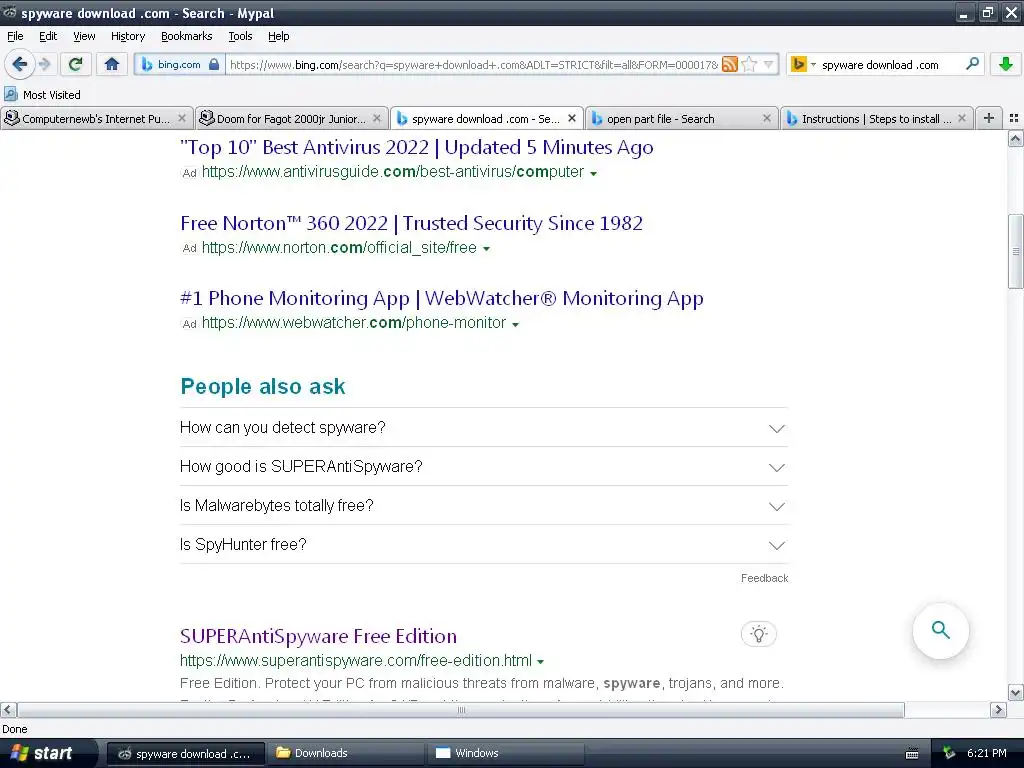Subscribe using the RSS feed icon
Image resolution: width=1024 pixels, height=768 pixels.
pyautogui.click(x=729, y=64)
